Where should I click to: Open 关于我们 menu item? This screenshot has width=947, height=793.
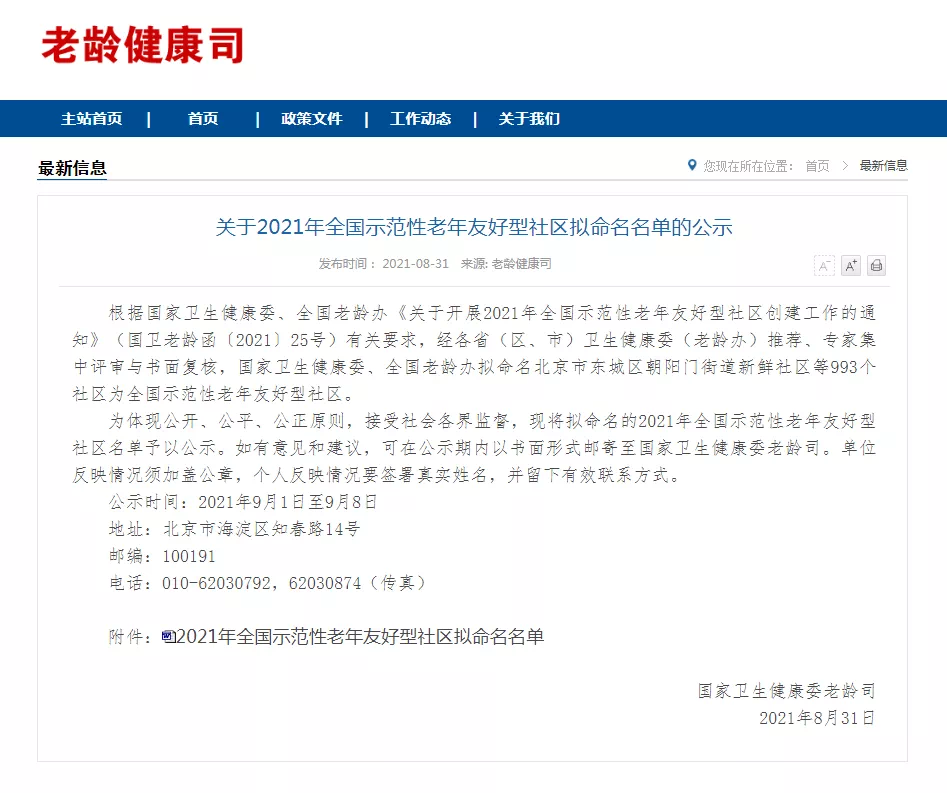pyautogui.click(x=529, y=118)
